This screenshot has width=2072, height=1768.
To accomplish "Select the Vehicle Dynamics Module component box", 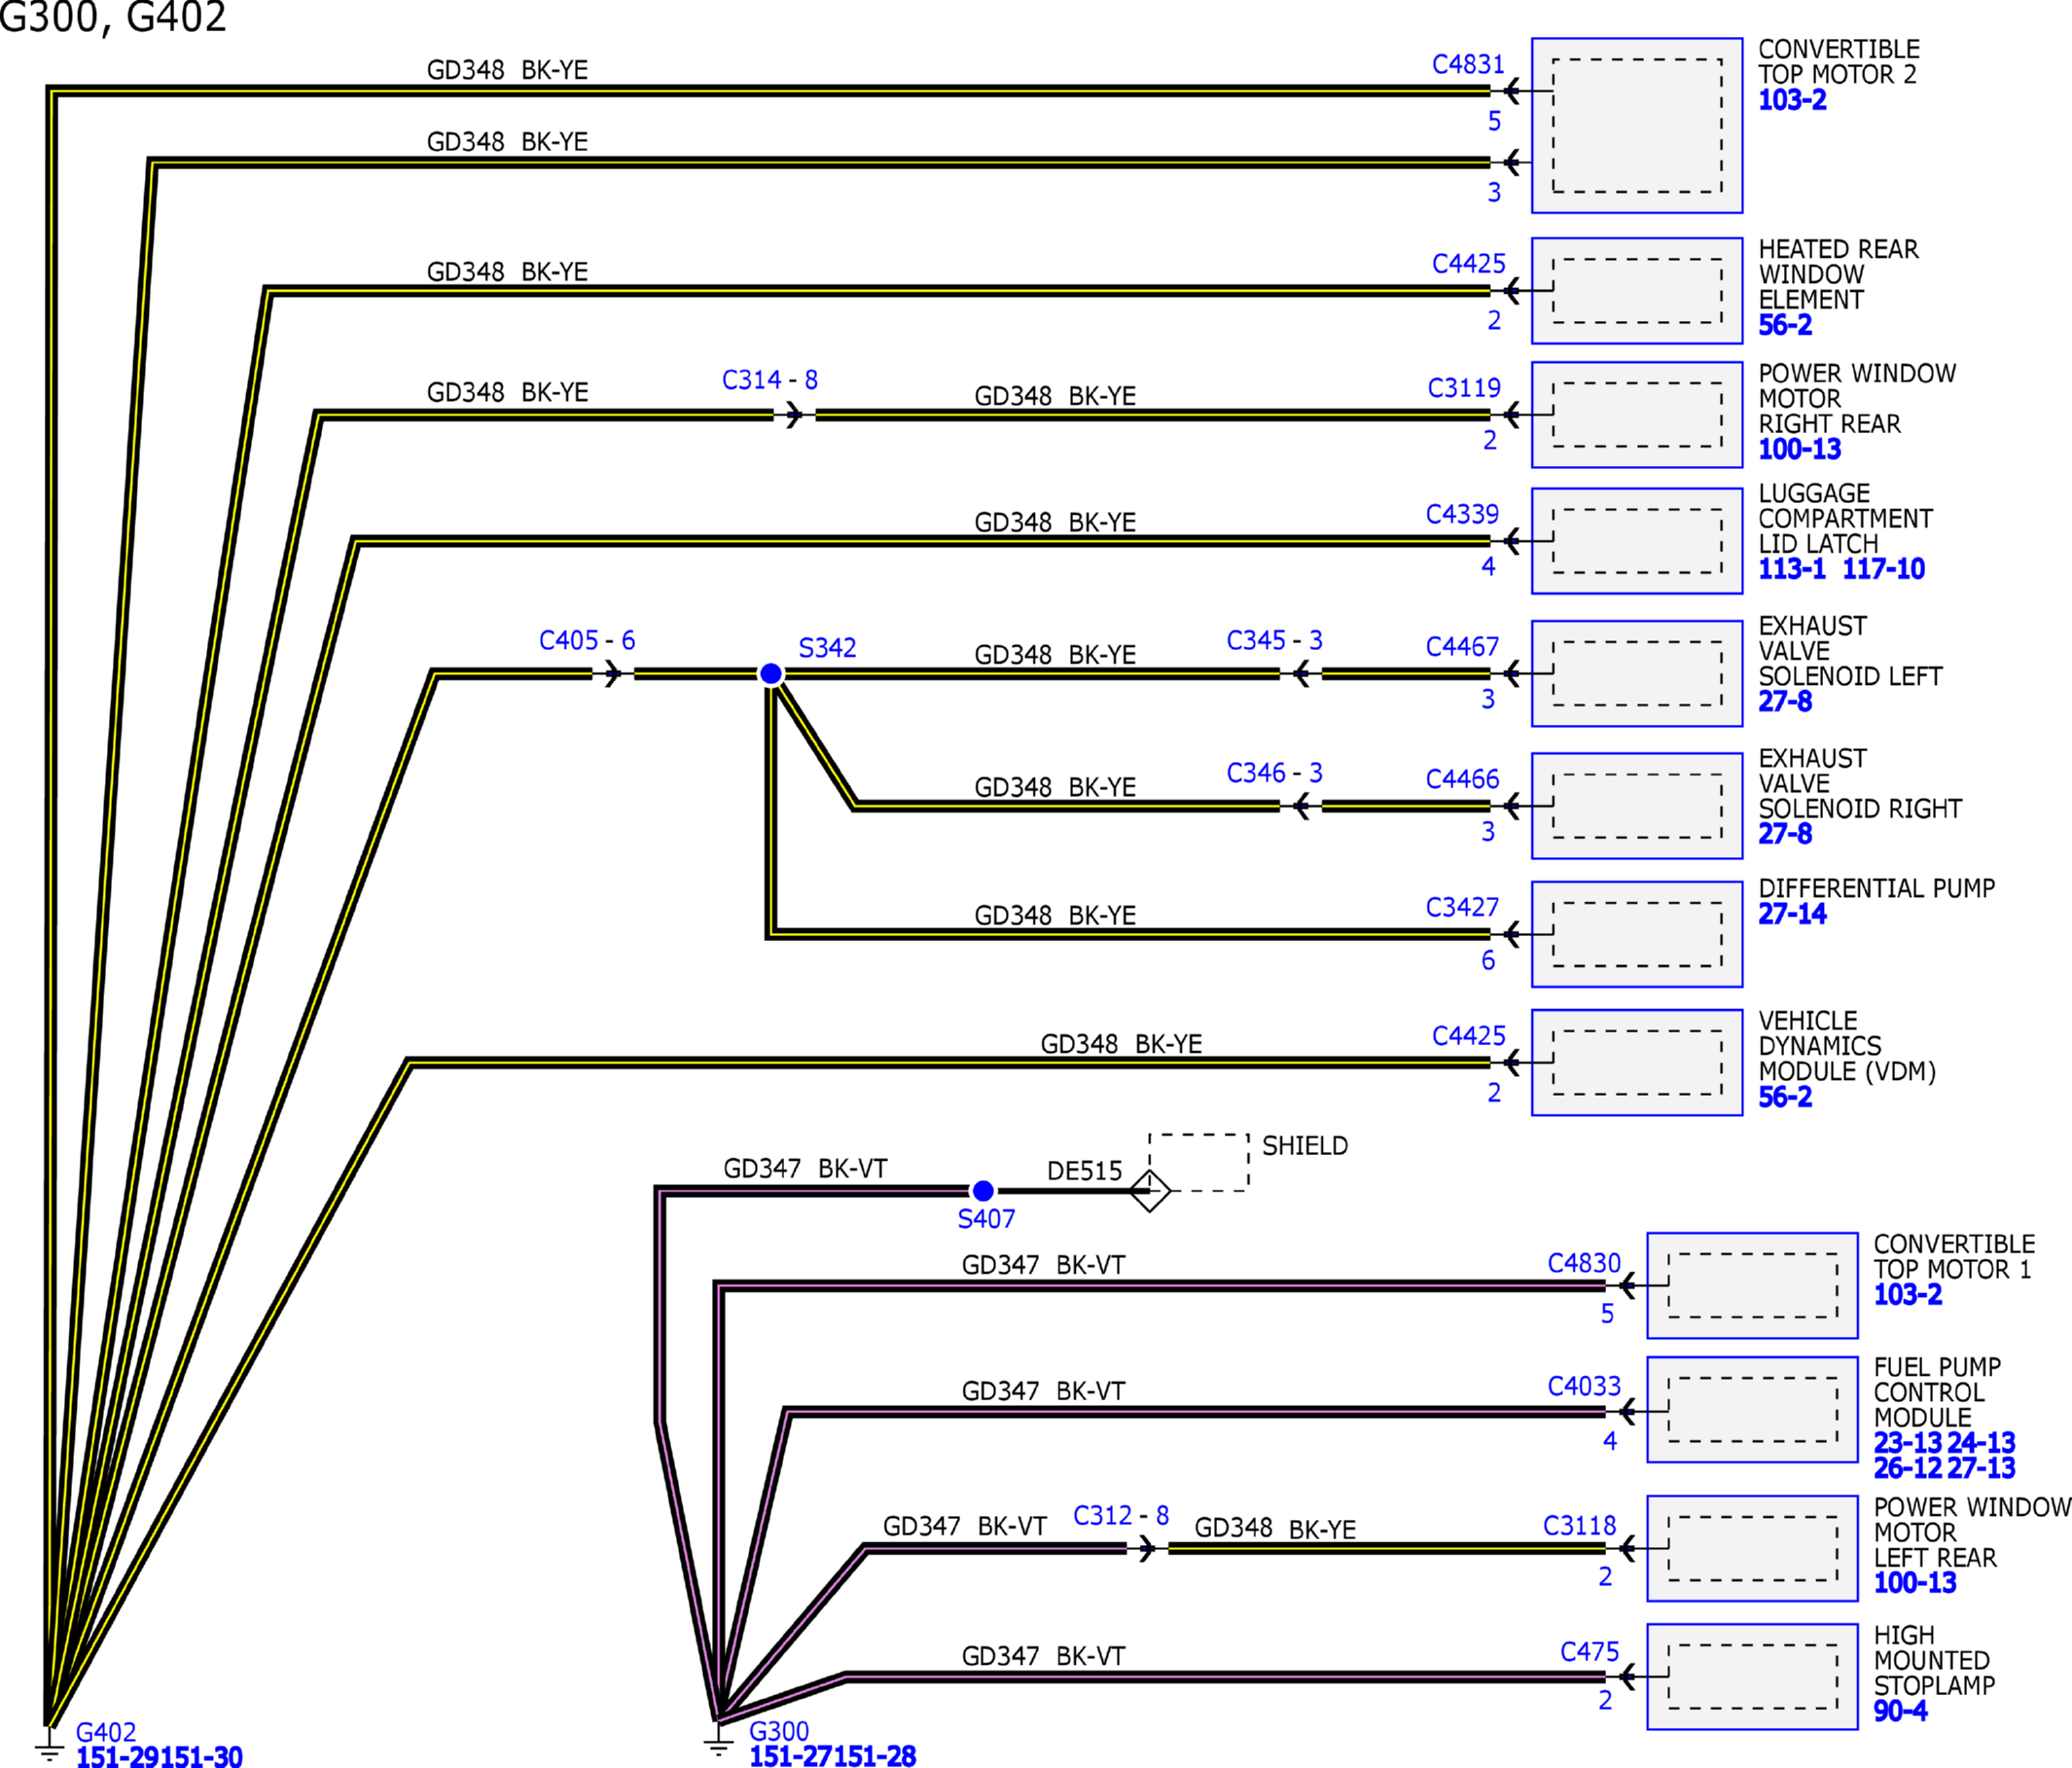I will click(1636, 1062).
